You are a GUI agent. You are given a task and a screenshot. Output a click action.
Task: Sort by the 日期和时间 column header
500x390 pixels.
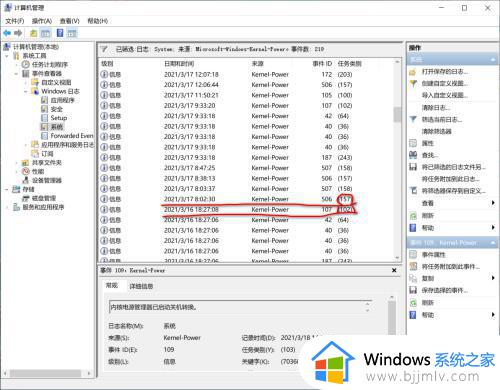click(179, 64)
